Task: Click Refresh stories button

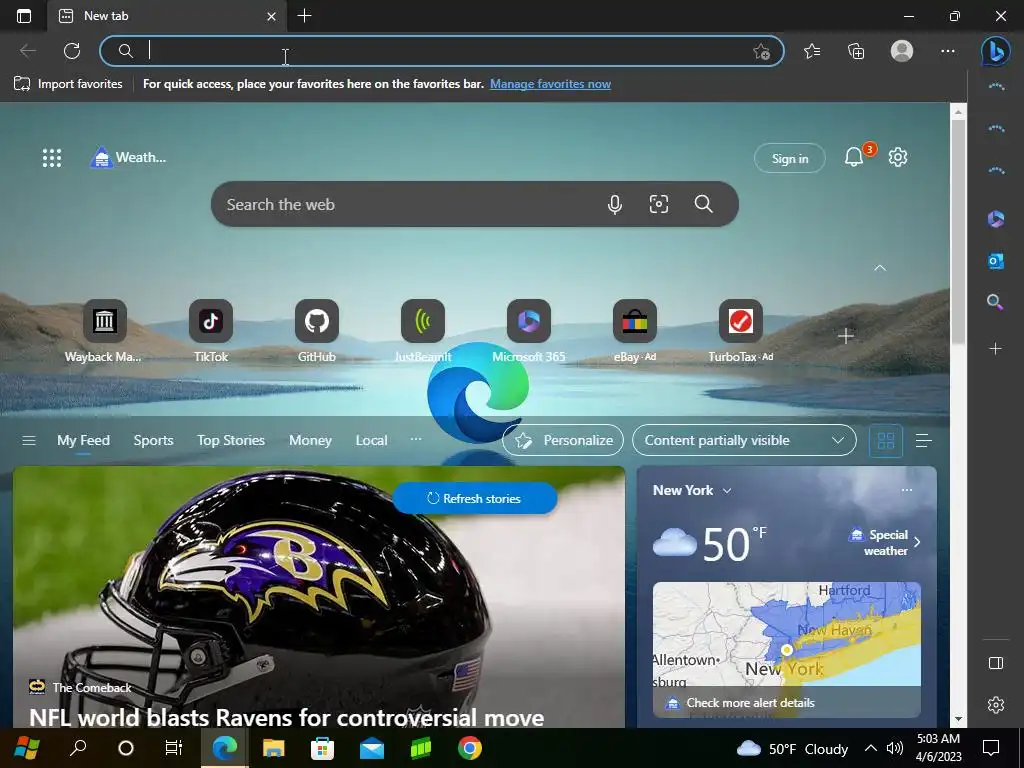Action: 475,498
